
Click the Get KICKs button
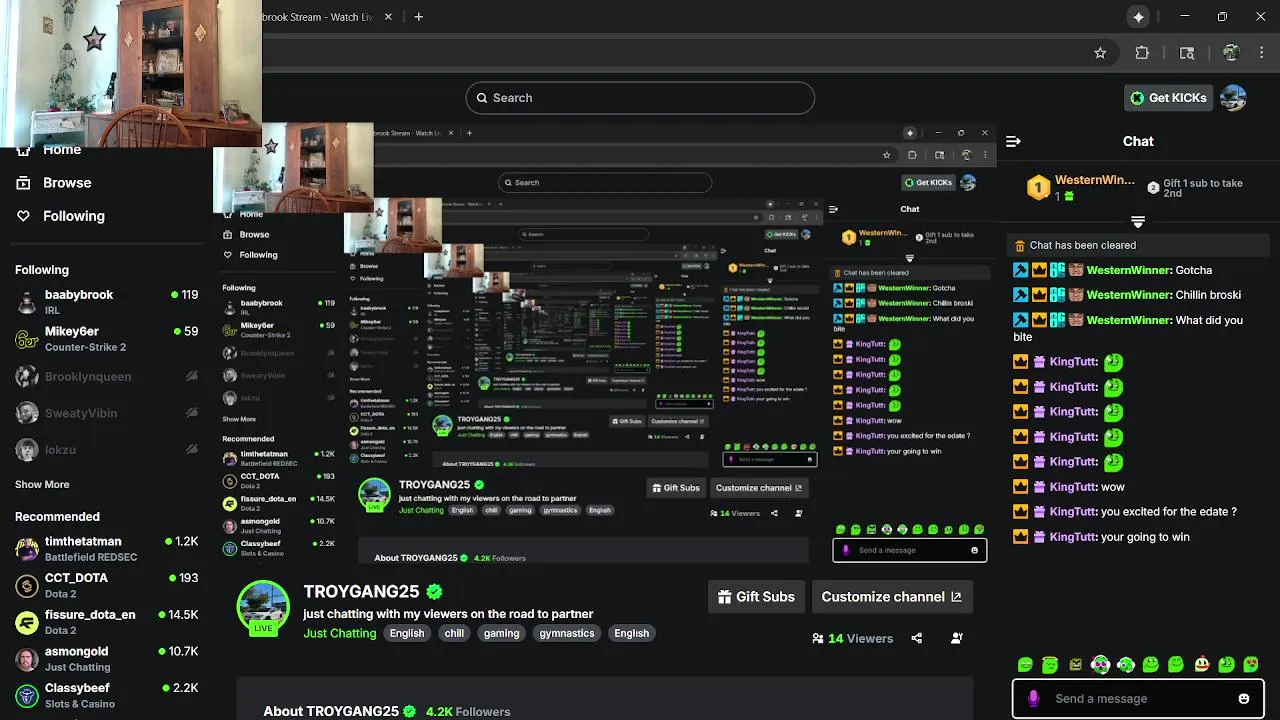1169,97
